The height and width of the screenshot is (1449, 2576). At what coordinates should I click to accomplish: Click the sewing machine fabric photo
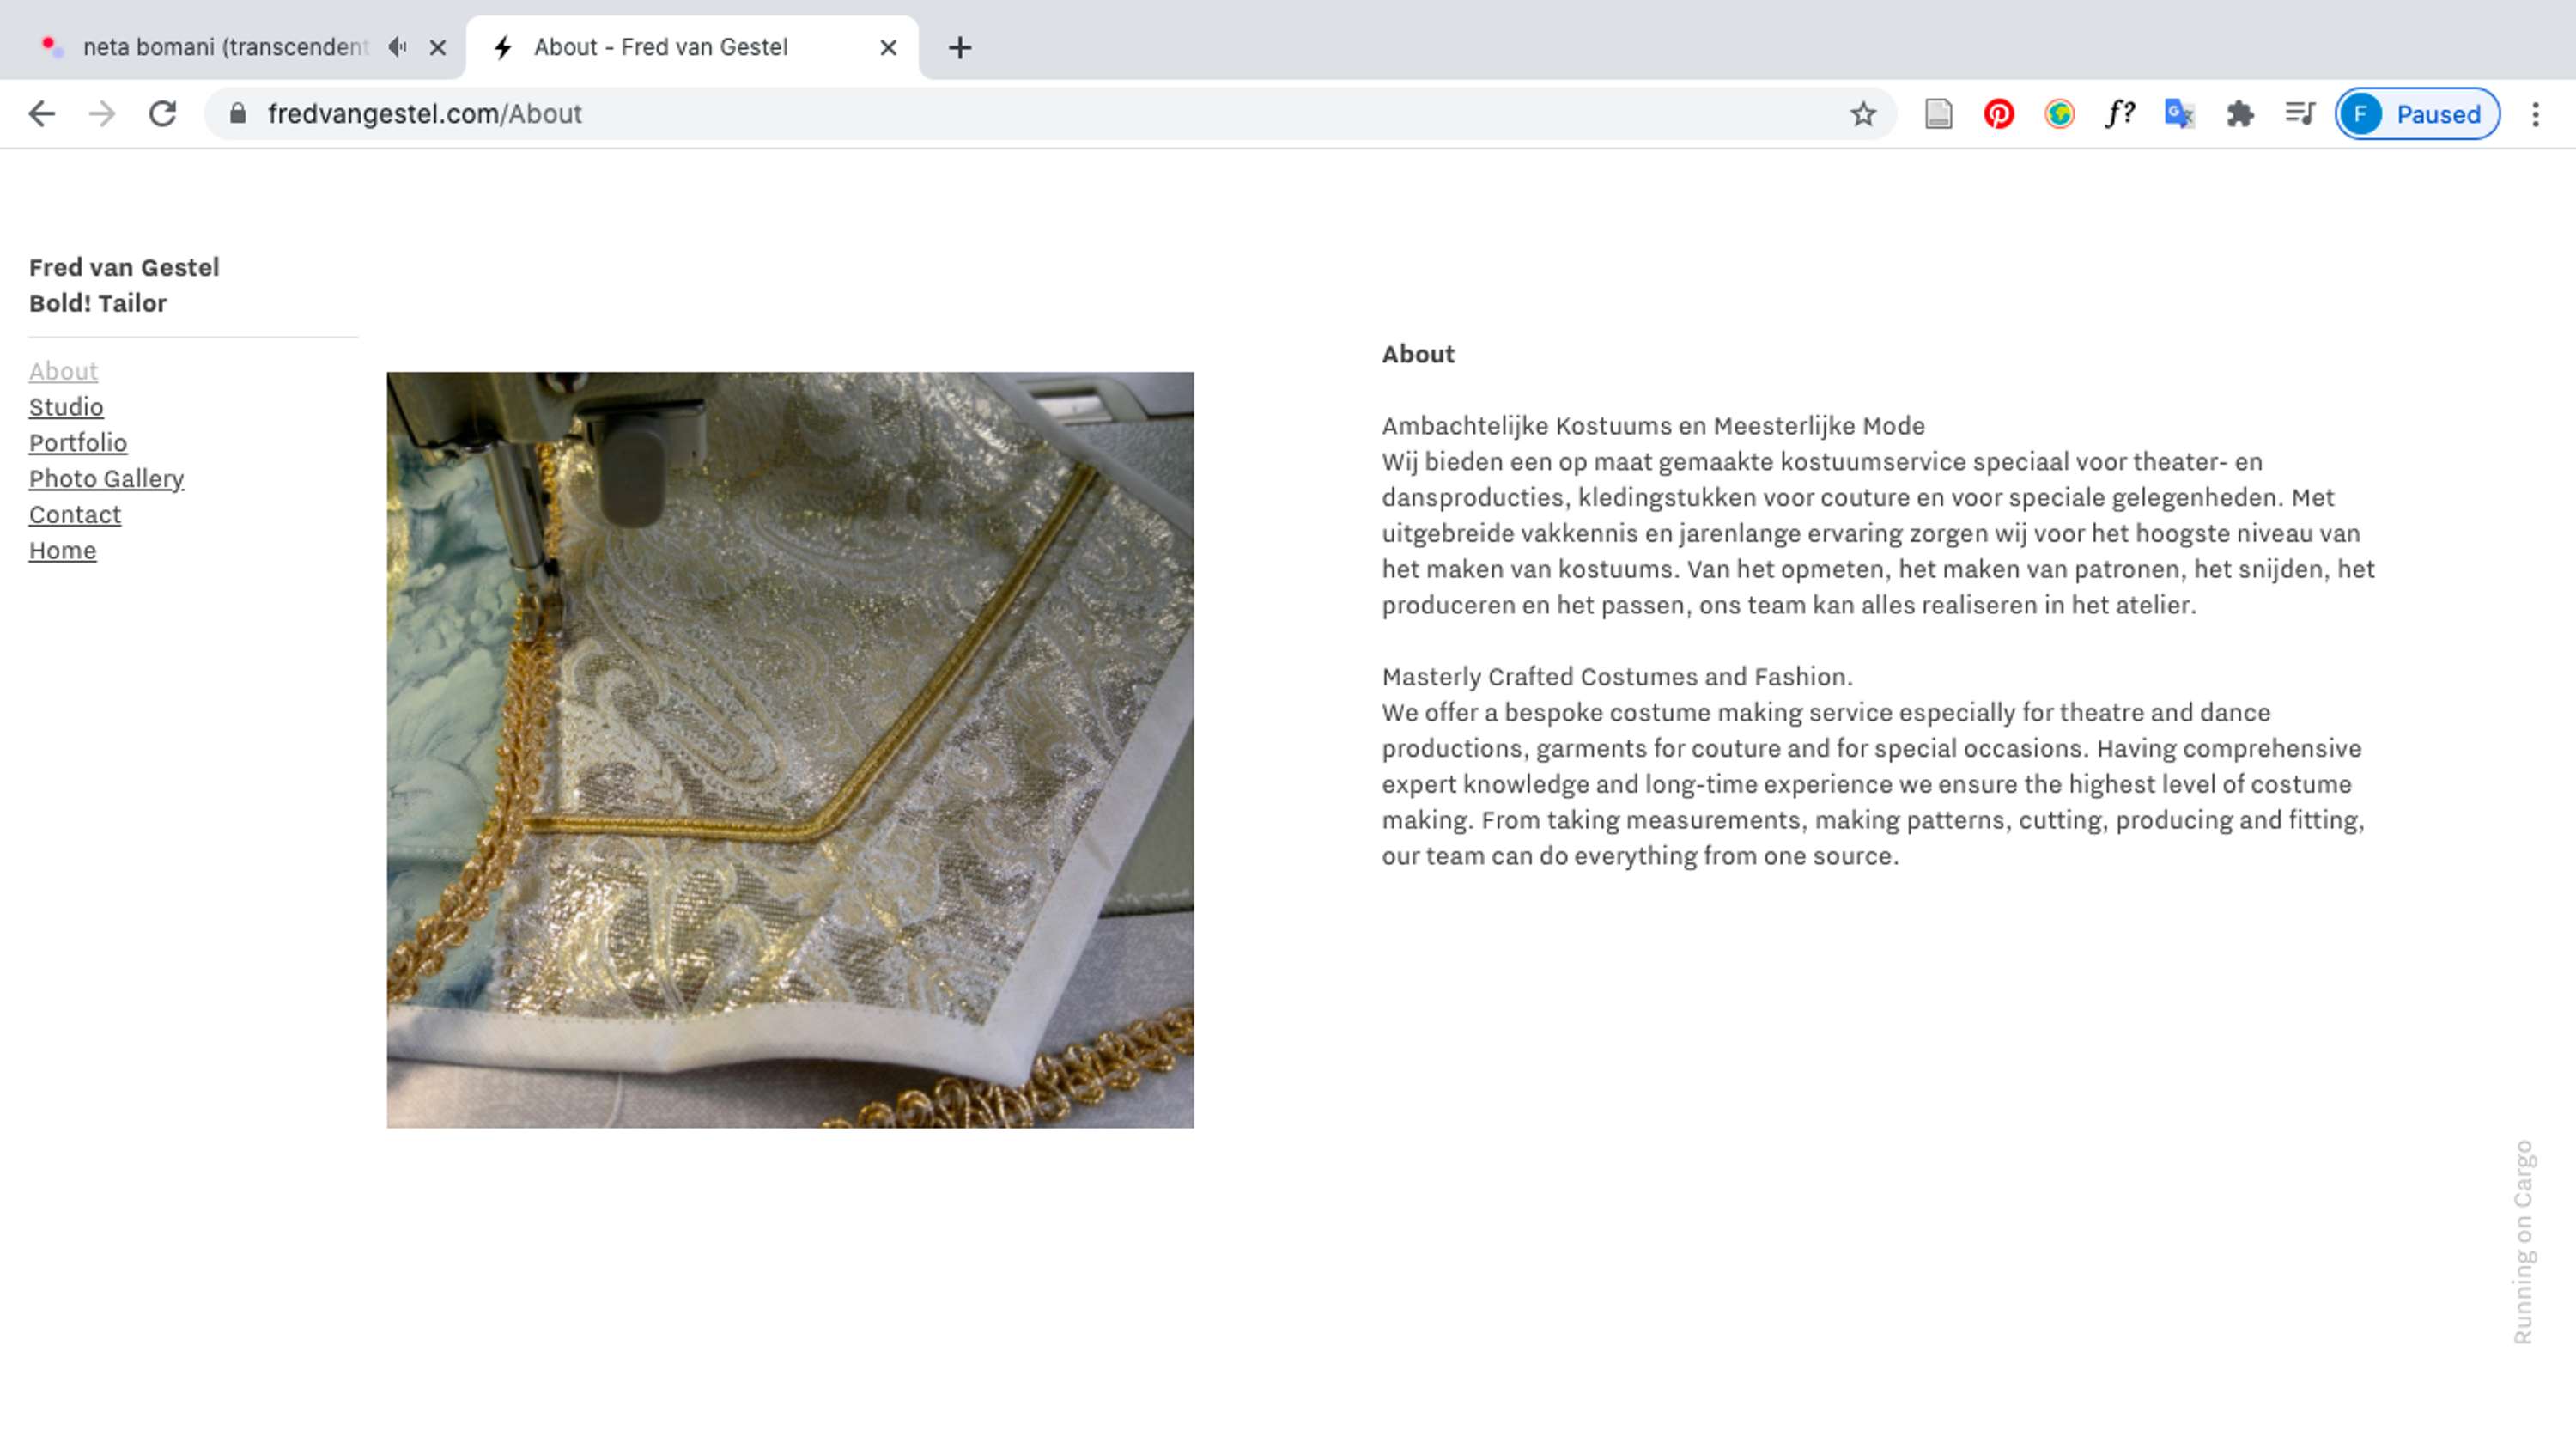pos(790,750)
